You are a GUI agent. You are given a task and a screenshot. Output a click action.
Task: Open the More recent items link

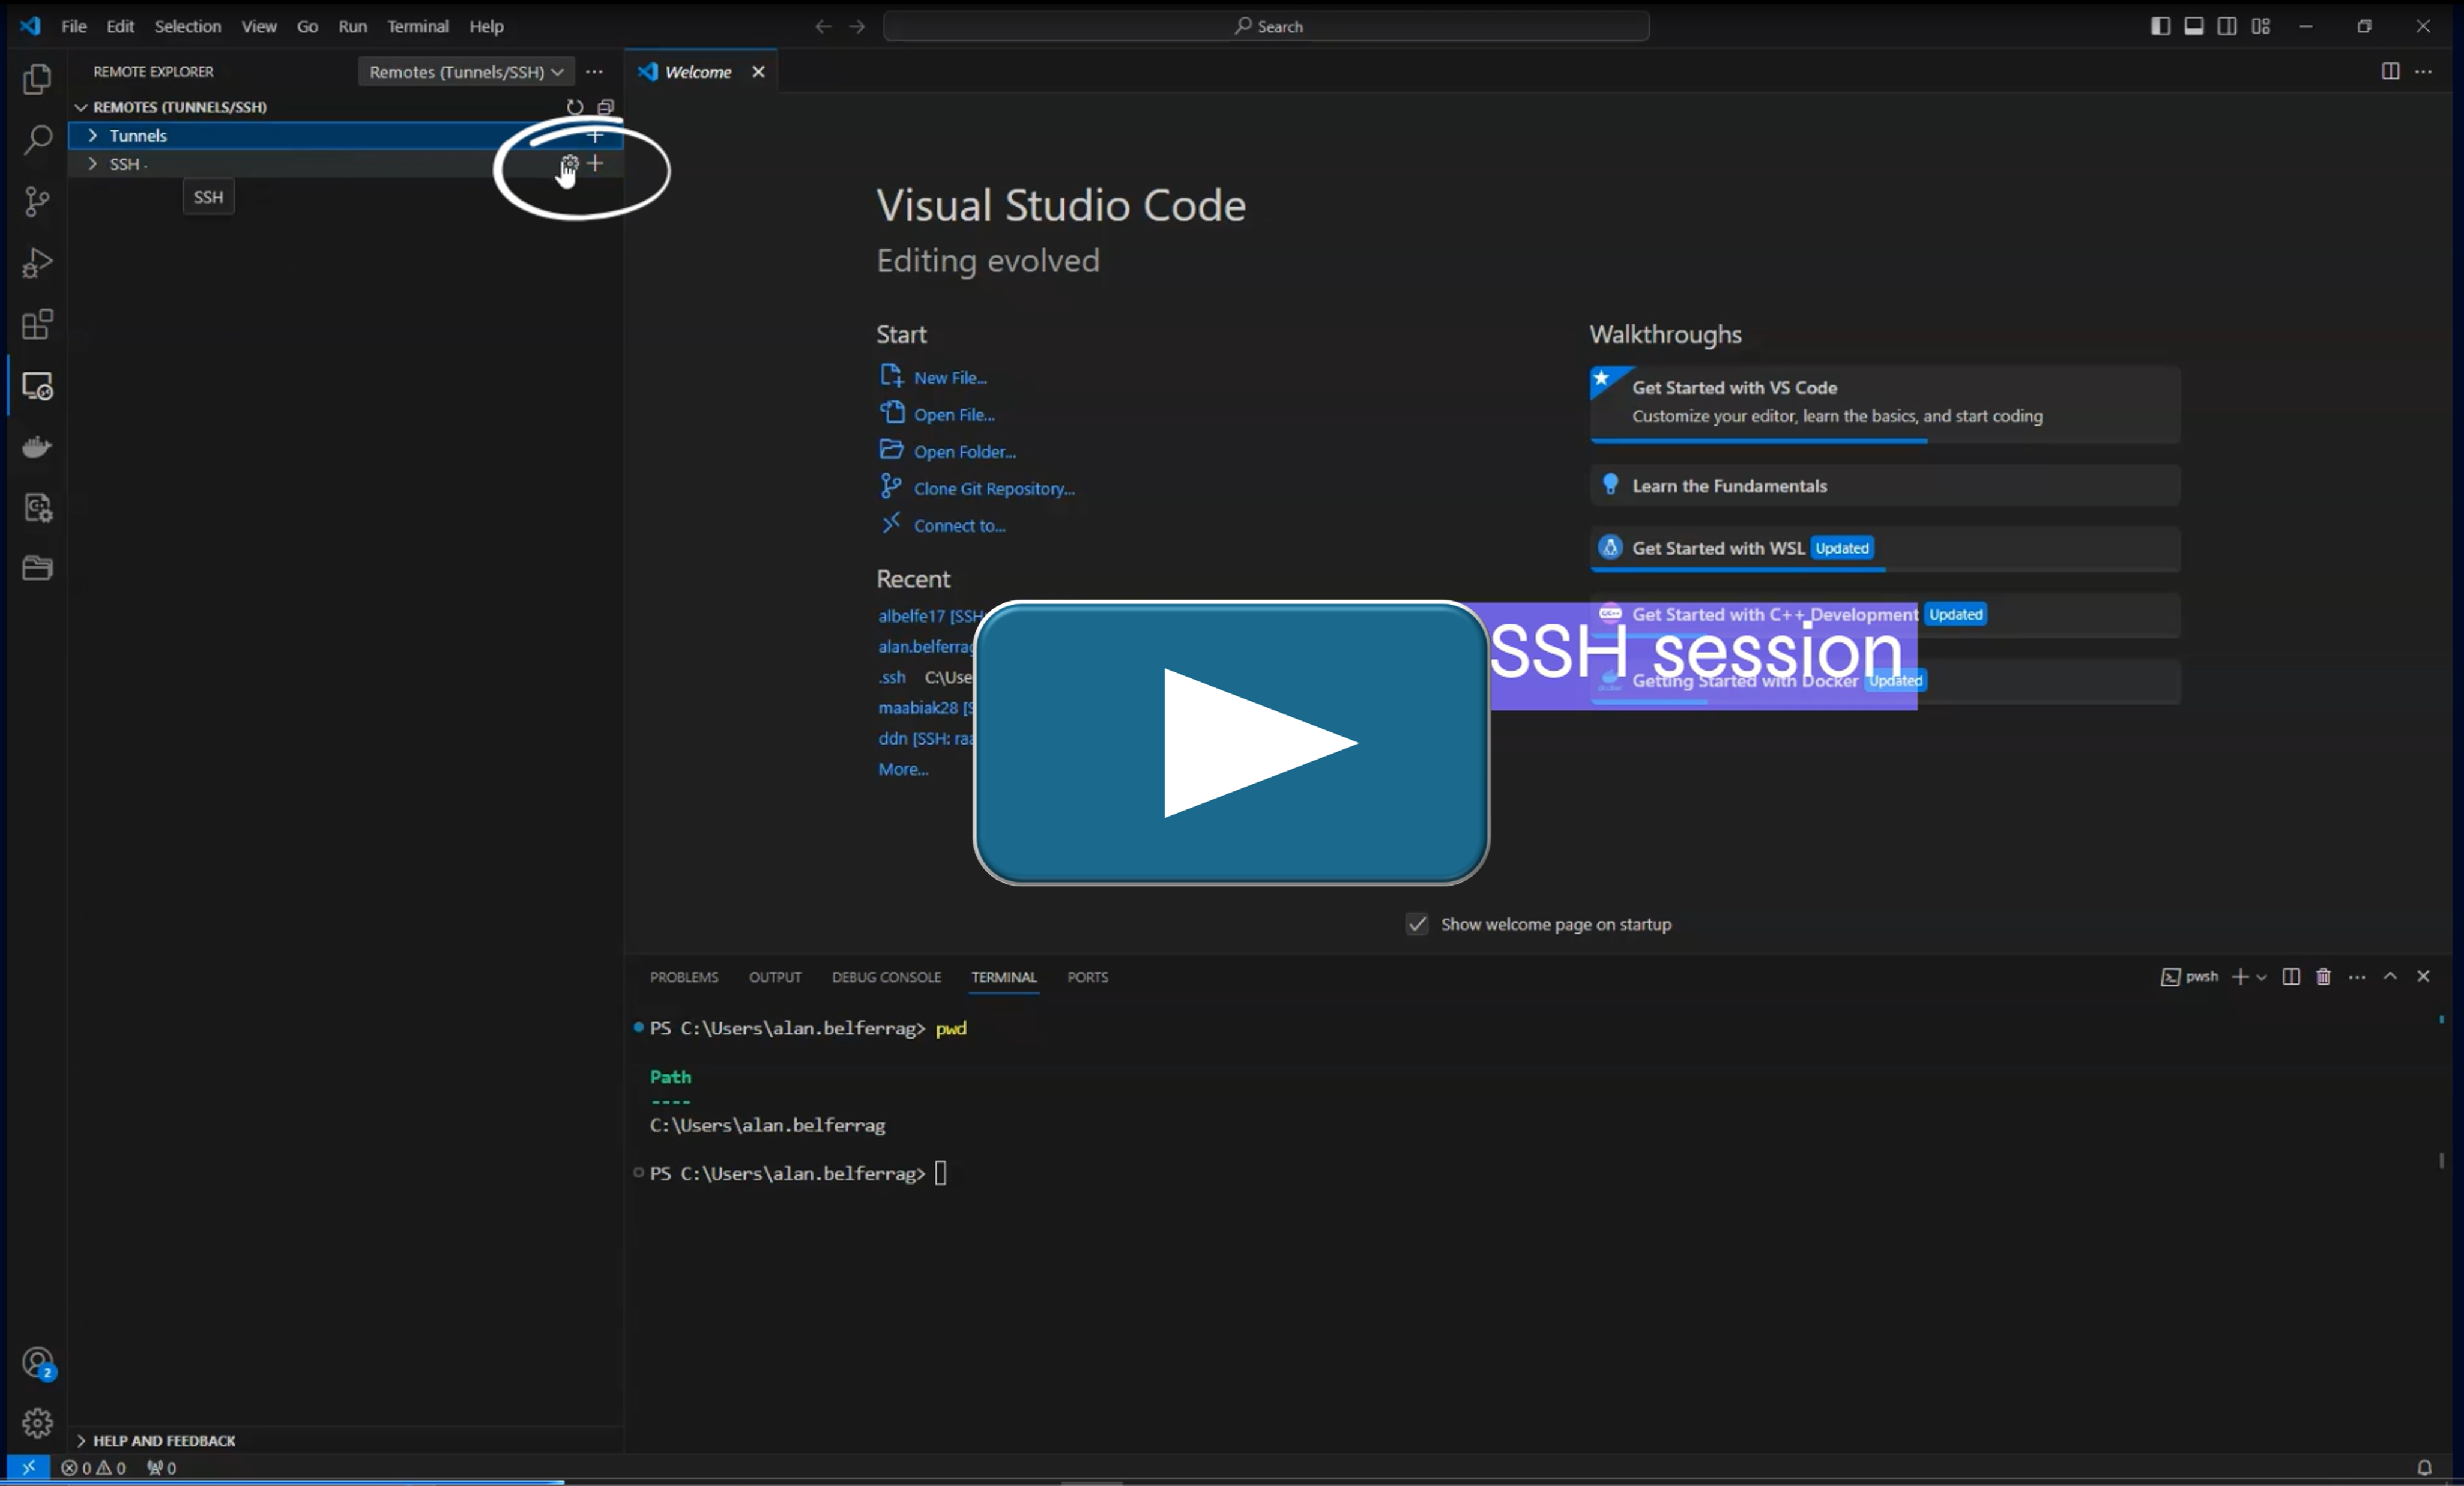coord(903,769)
